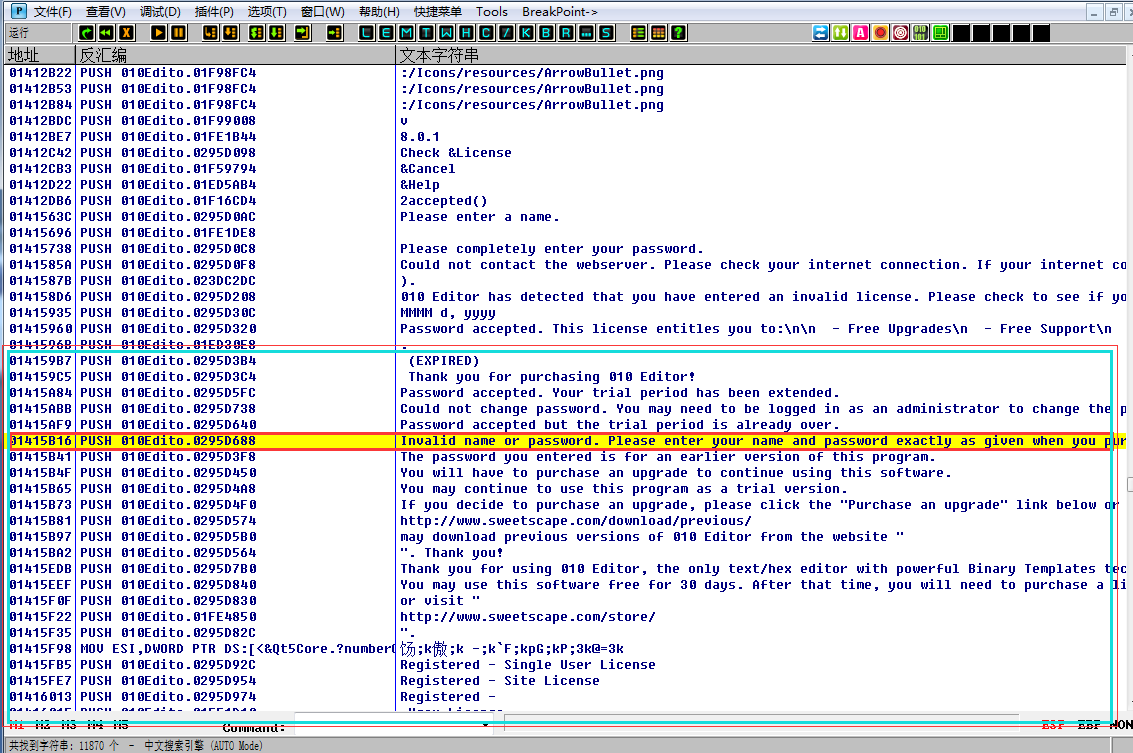Viewport: 1133px width, 753px height.
Task: Select the 'Please enter a name.' row
Action: tap(566, 217)
